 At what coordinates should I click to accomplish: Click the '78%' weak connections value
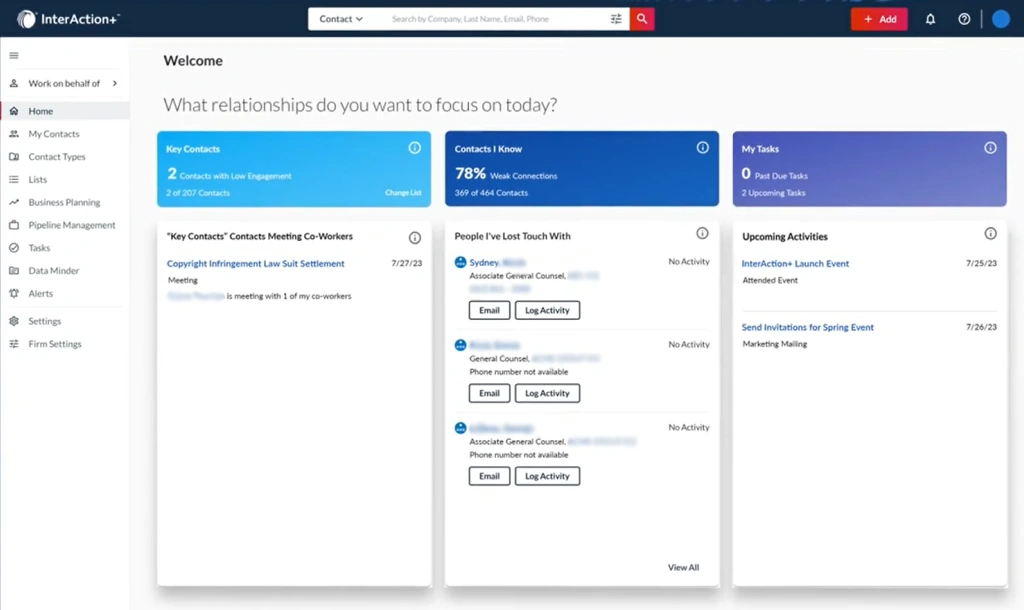click(x=470, y=173)
